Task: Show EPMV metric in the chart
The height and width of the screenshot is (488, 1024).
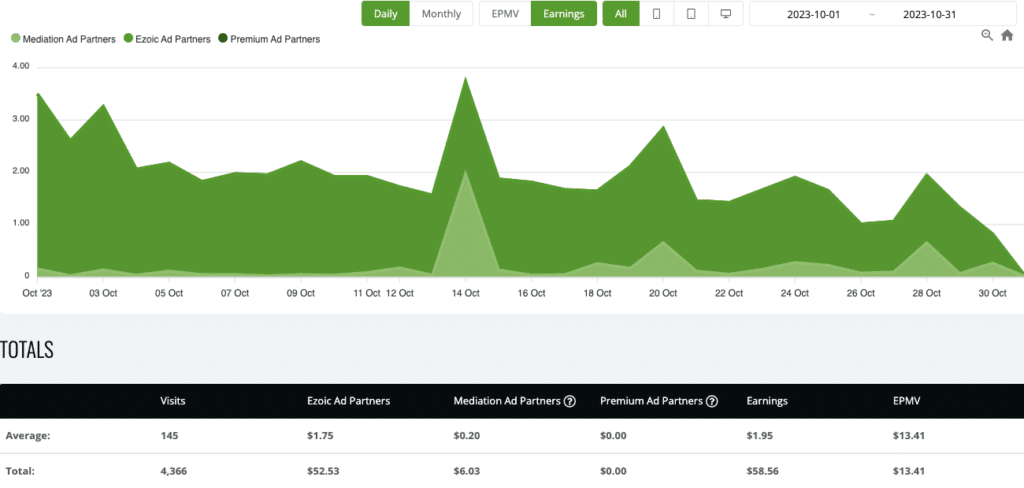Action: tap(505, 14)
